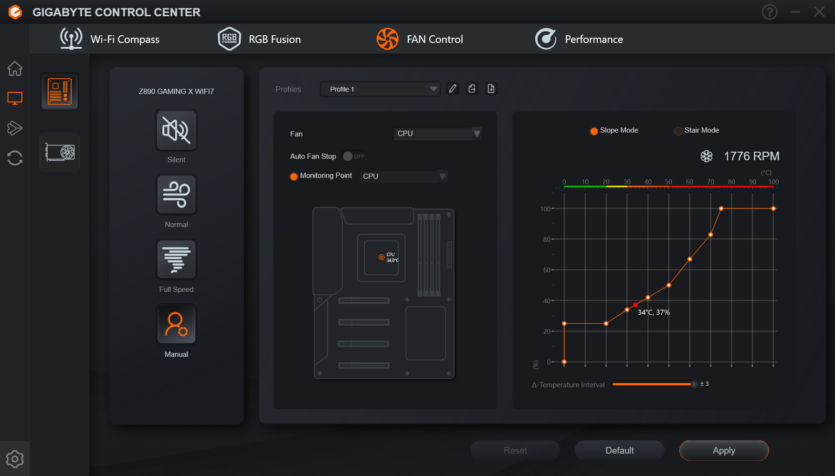Open the settings gear icon

coord(14,458)
